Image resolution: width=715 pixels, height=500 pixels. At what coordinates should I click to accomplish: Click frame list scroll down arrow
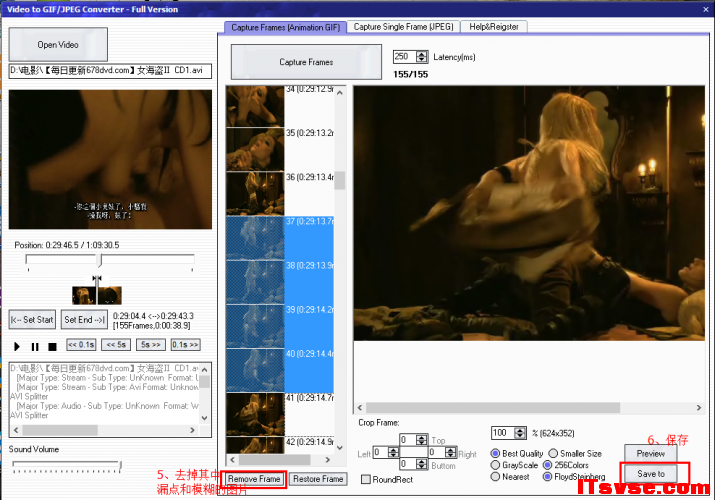click(x=340, y=448)
